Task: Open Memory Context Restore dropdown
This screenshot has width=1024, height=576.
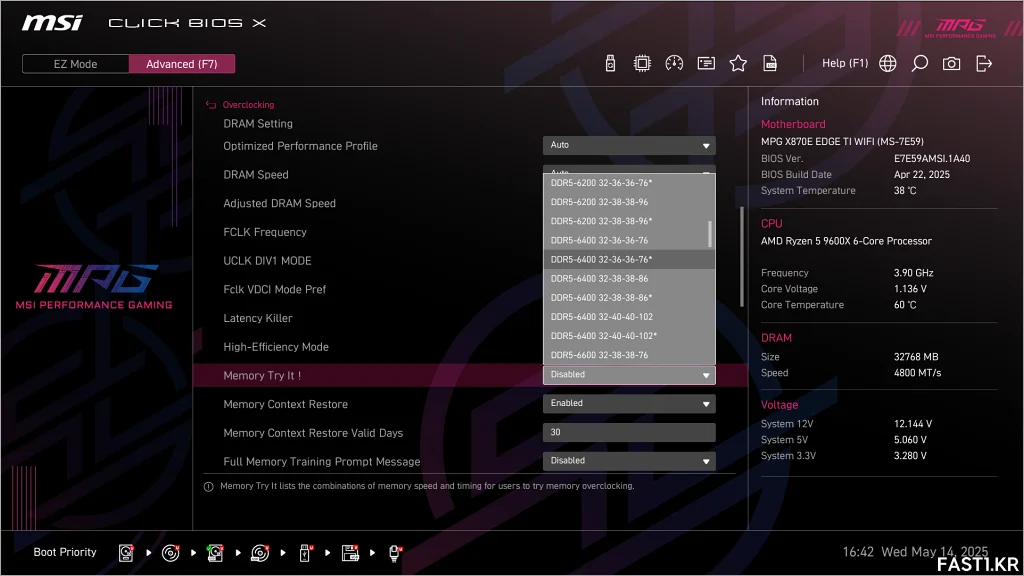Action: [629, 404]
